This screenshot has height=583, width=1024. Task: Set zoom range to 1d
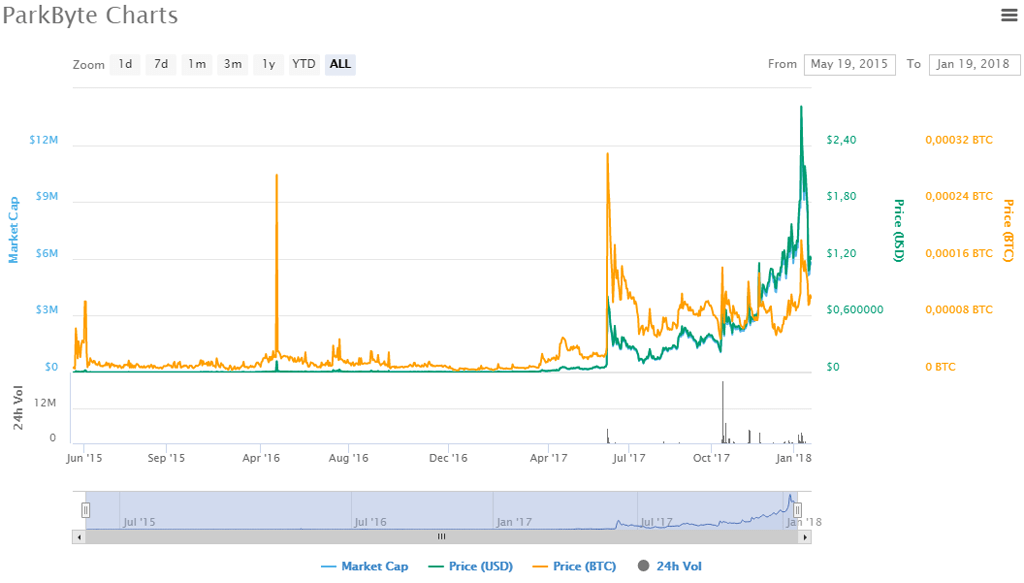pos(125,64)
